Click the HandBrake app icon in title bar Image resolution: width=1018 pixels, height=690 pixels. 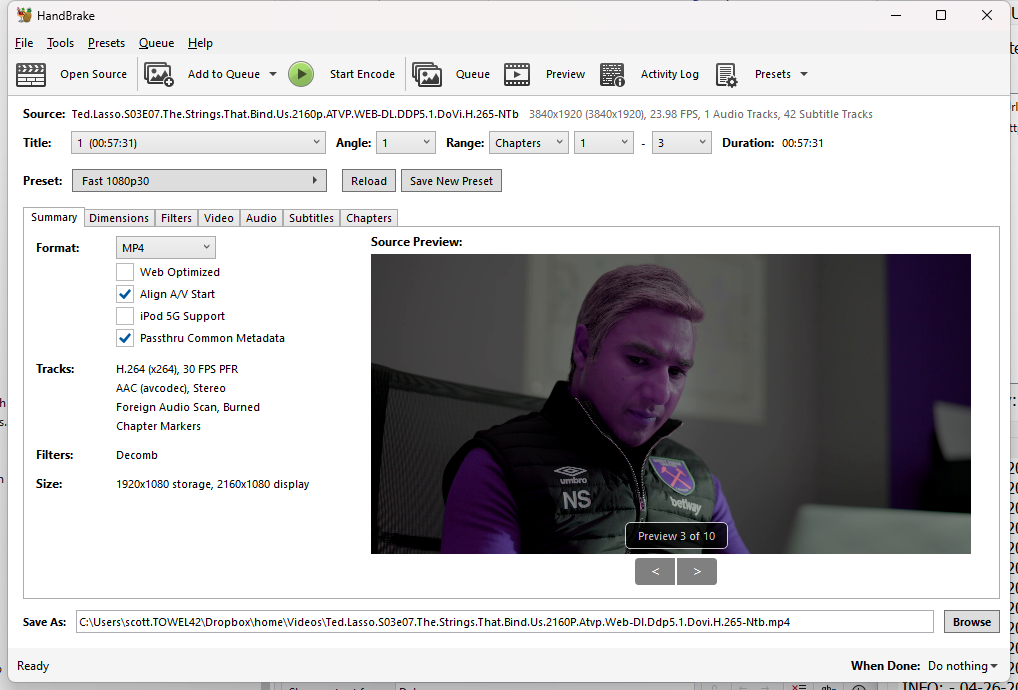pyautogui.click(x=24, y=15)
